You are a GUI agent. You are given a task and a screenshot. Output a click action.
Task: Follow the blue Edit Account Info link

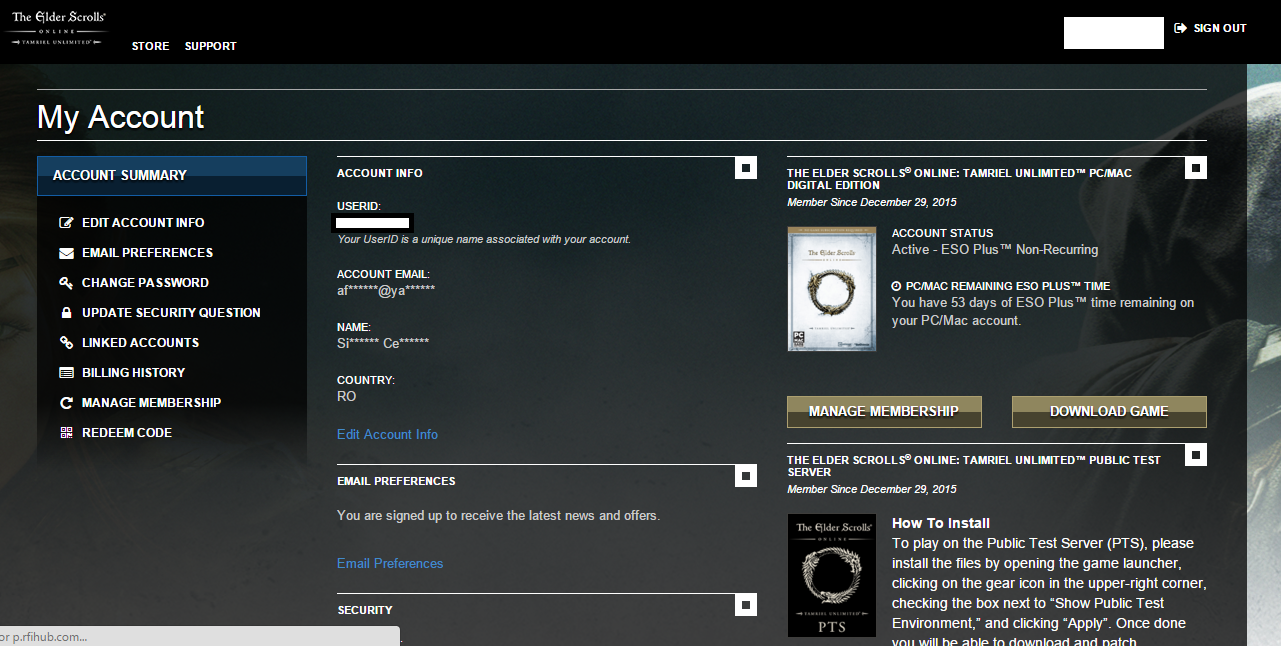(387, 434)
